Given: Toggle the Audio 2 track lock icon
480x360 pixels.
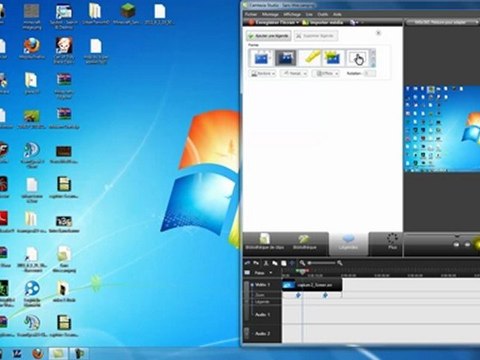Looking at the screenshot, I should [247, 332].
